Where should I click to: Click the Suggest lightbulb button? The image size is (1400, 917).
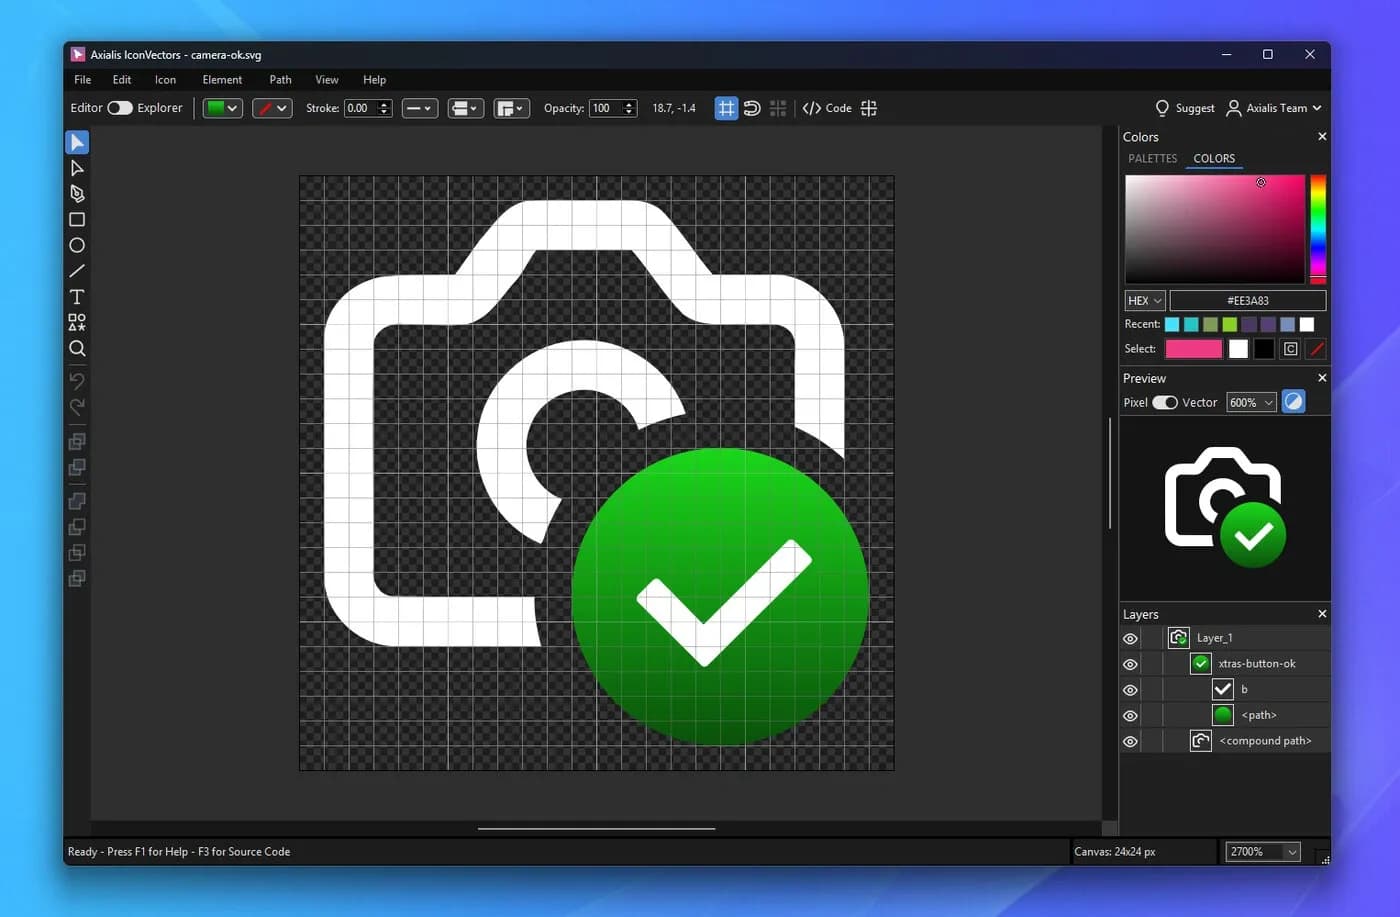coord(1184,108)
